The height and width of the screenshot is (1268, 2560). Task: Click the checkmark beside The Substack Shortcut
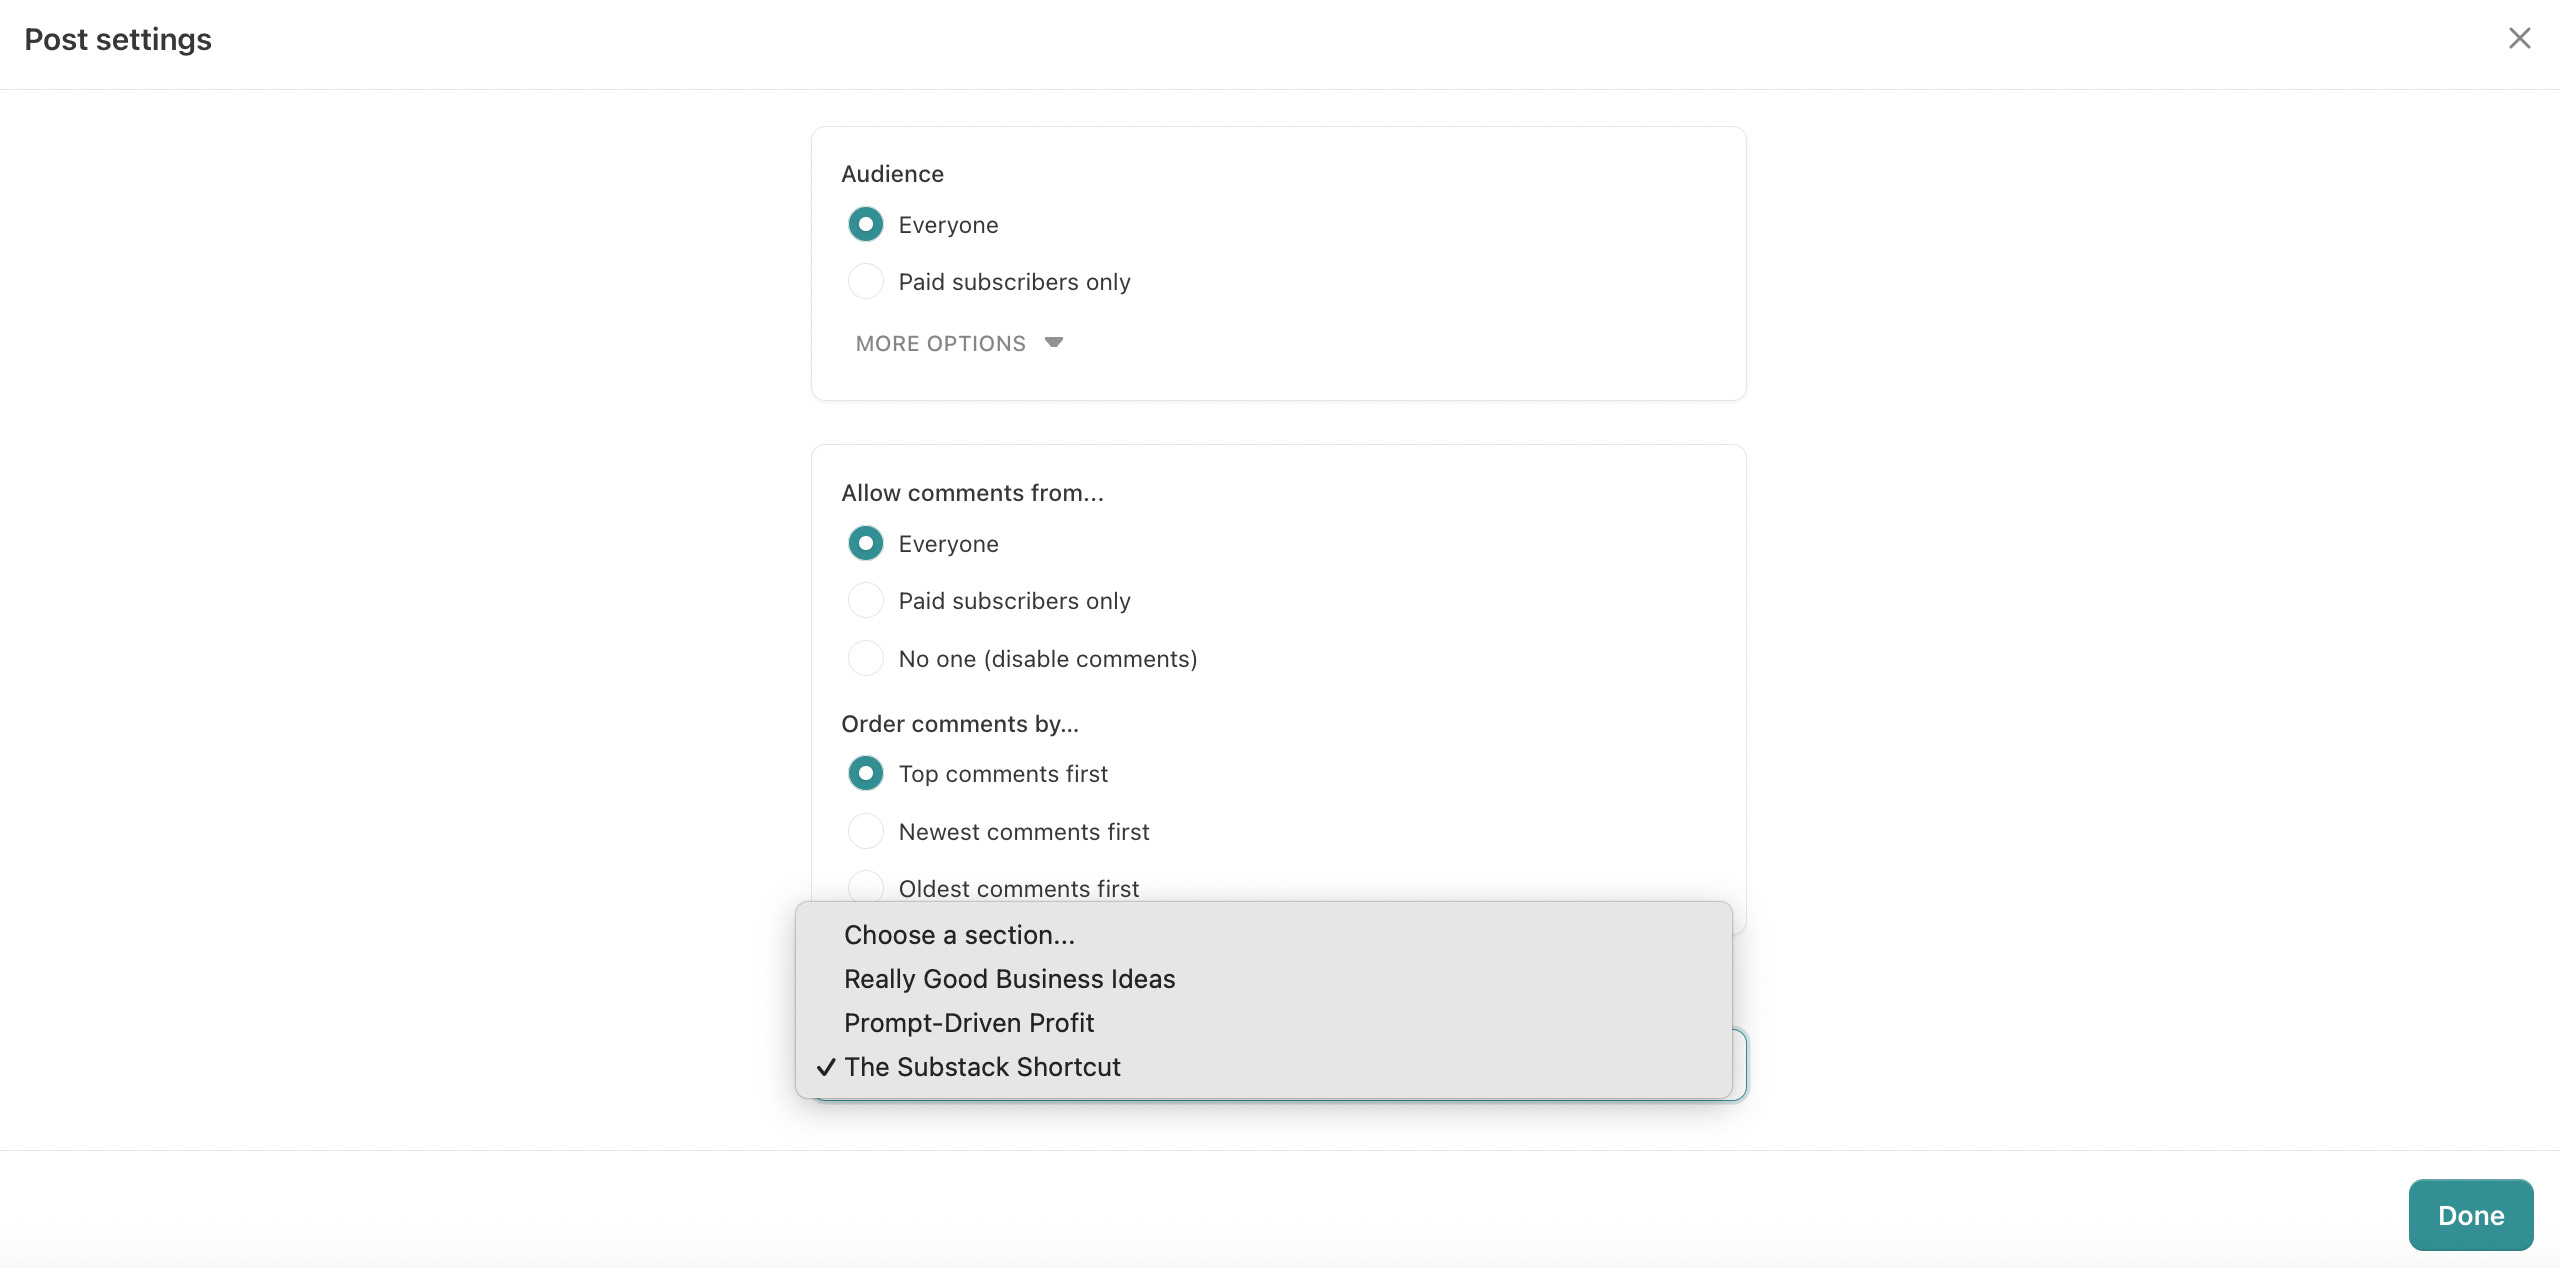(825, 1067)
